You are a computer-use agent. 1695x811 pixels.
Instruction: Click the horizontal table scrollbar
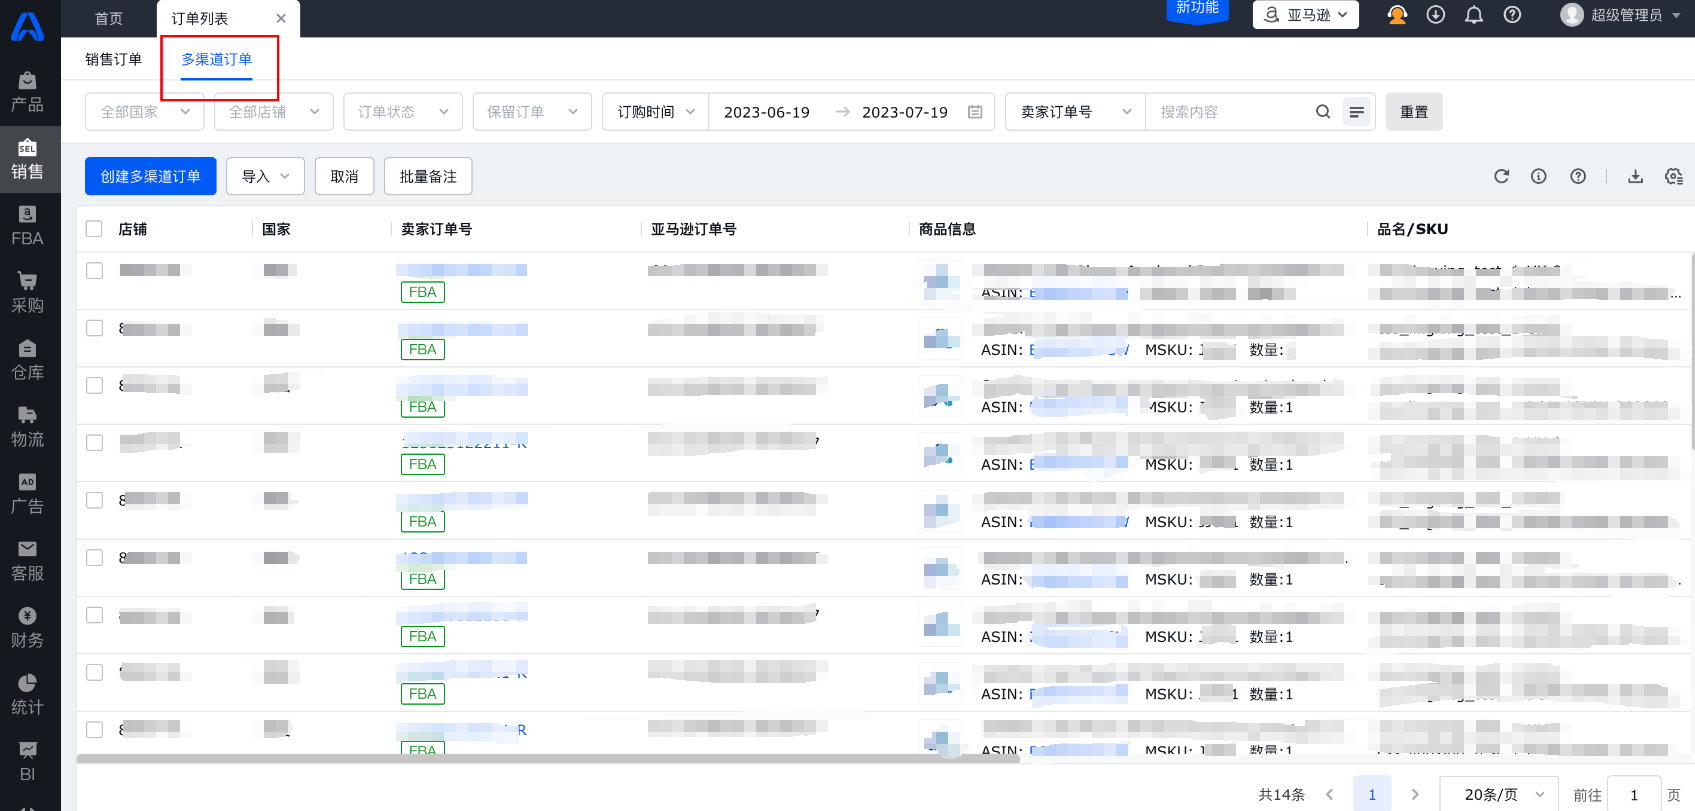pos(548,758)
